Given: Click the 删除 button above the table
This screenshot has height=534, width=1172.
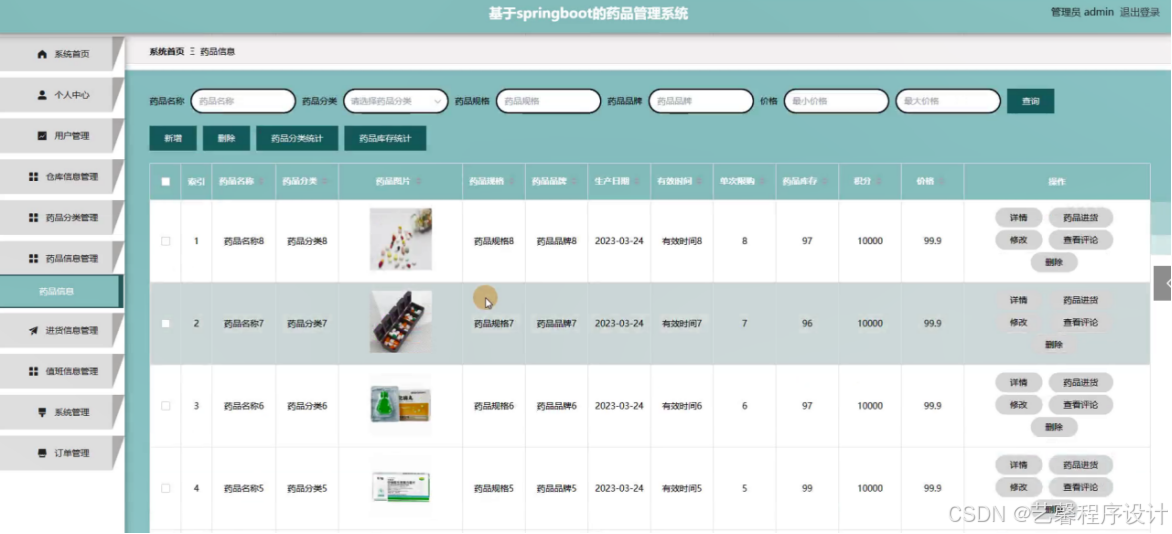Looking at the screenshot, I should (x=226, y=138).
